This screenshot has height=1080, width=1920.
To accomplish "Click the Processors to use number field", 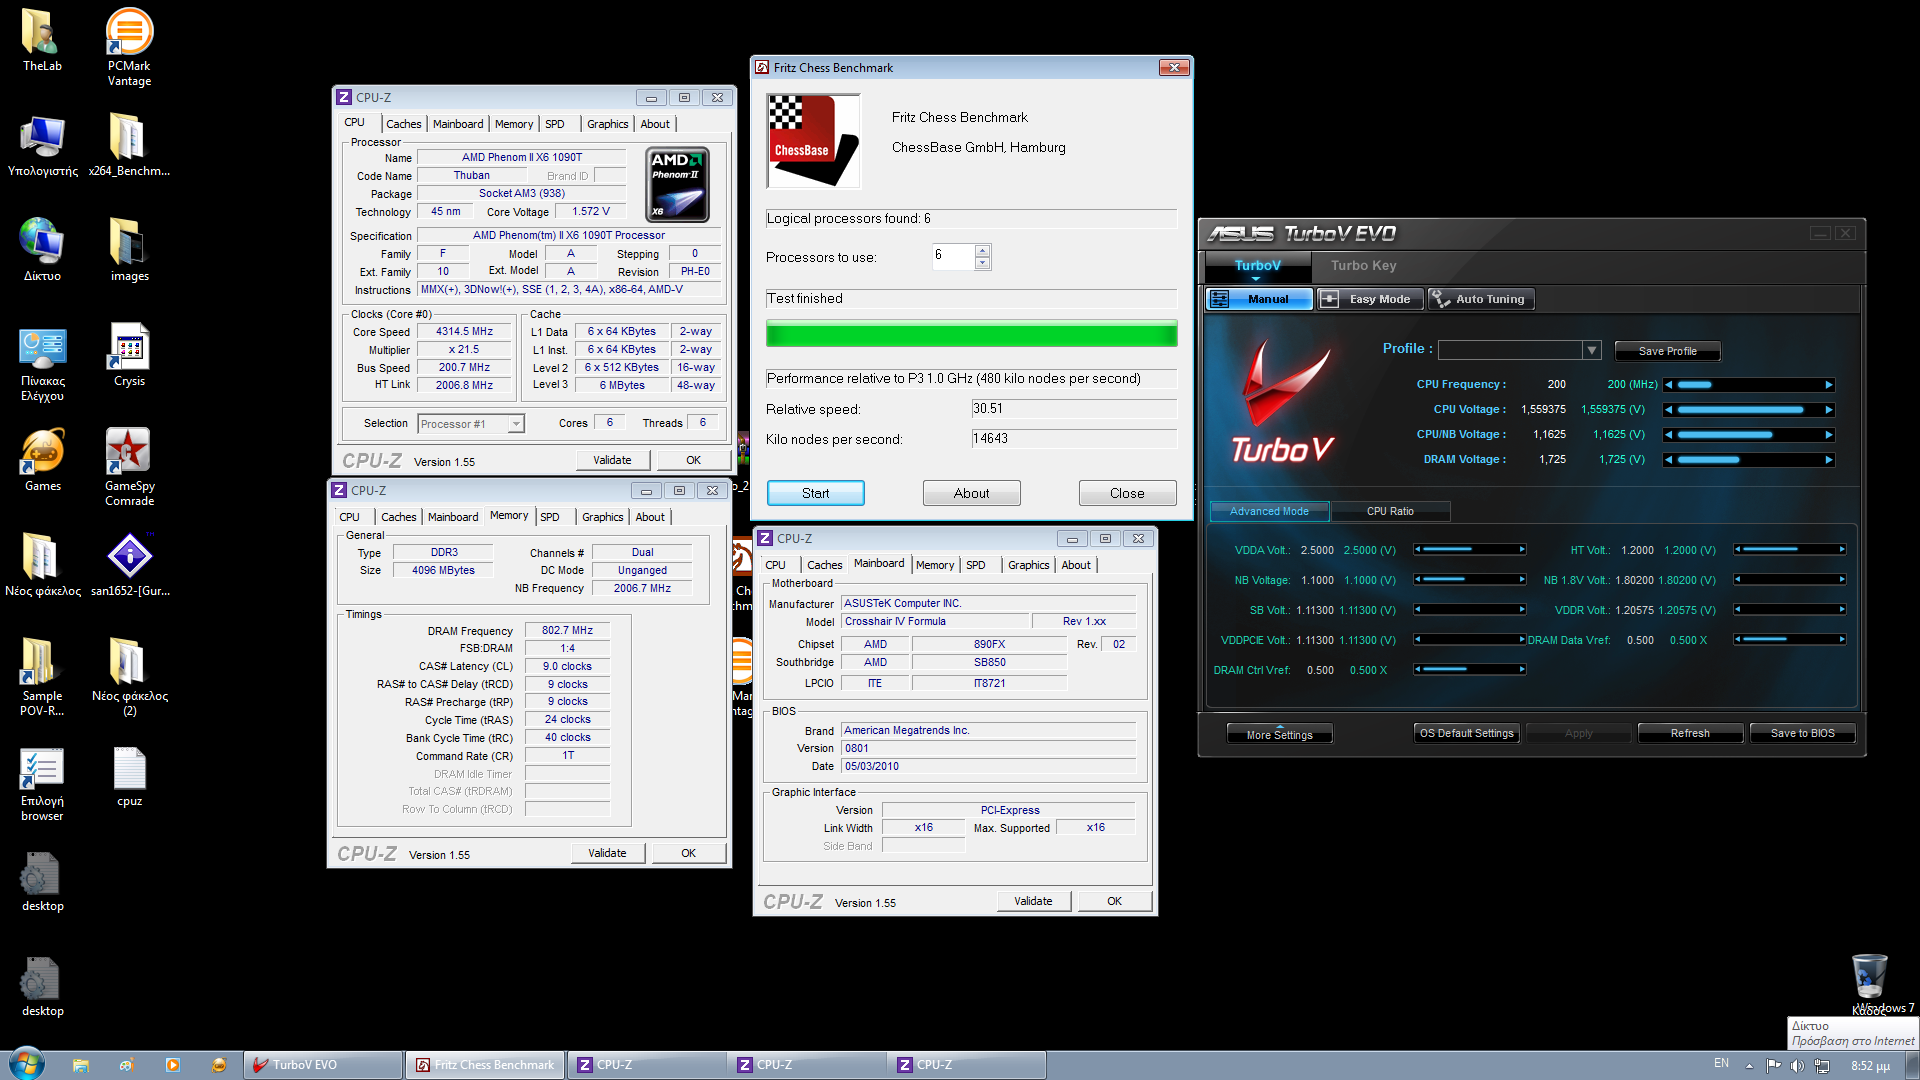I will (x=953, y=257).
